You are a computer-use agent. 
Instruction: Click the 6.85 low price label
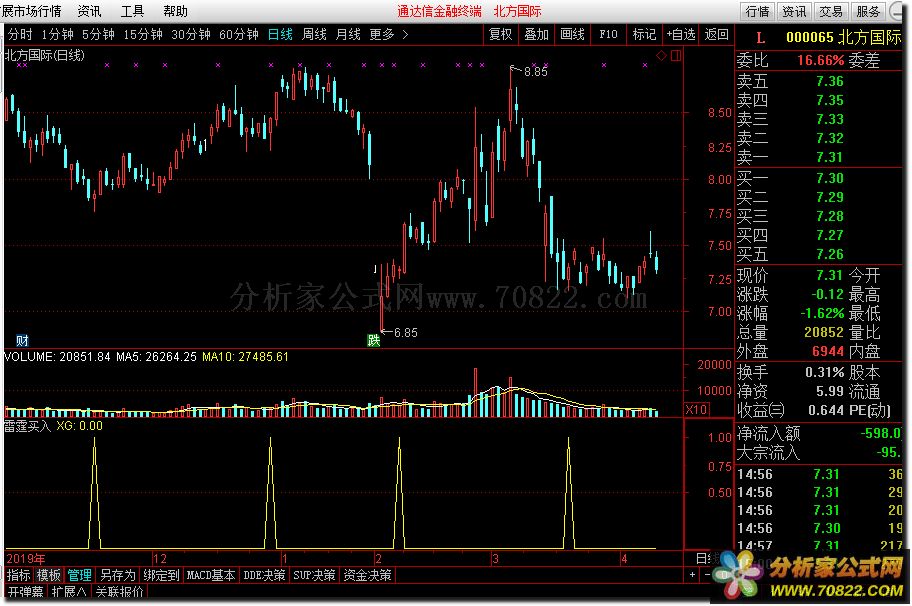tap(405, 333)
